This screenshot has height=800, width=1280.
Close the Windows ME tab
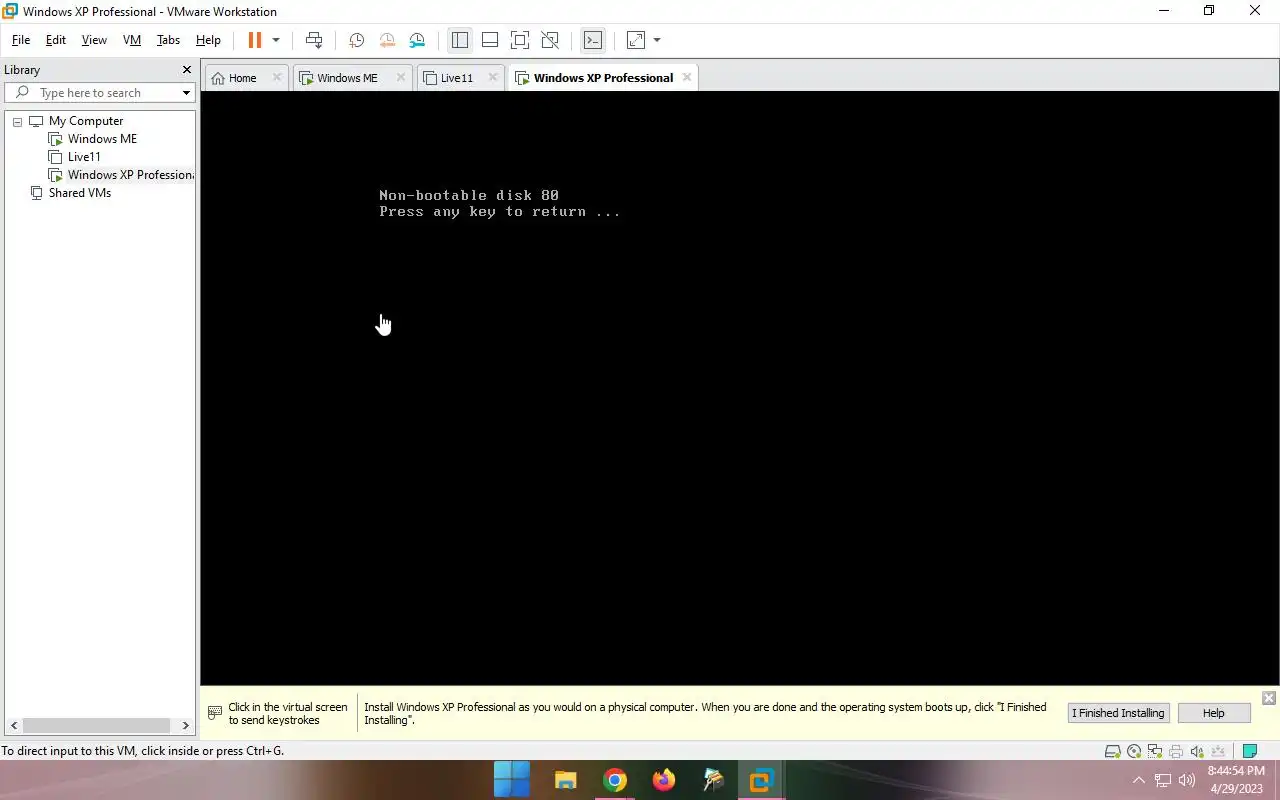tap(401, 77)
